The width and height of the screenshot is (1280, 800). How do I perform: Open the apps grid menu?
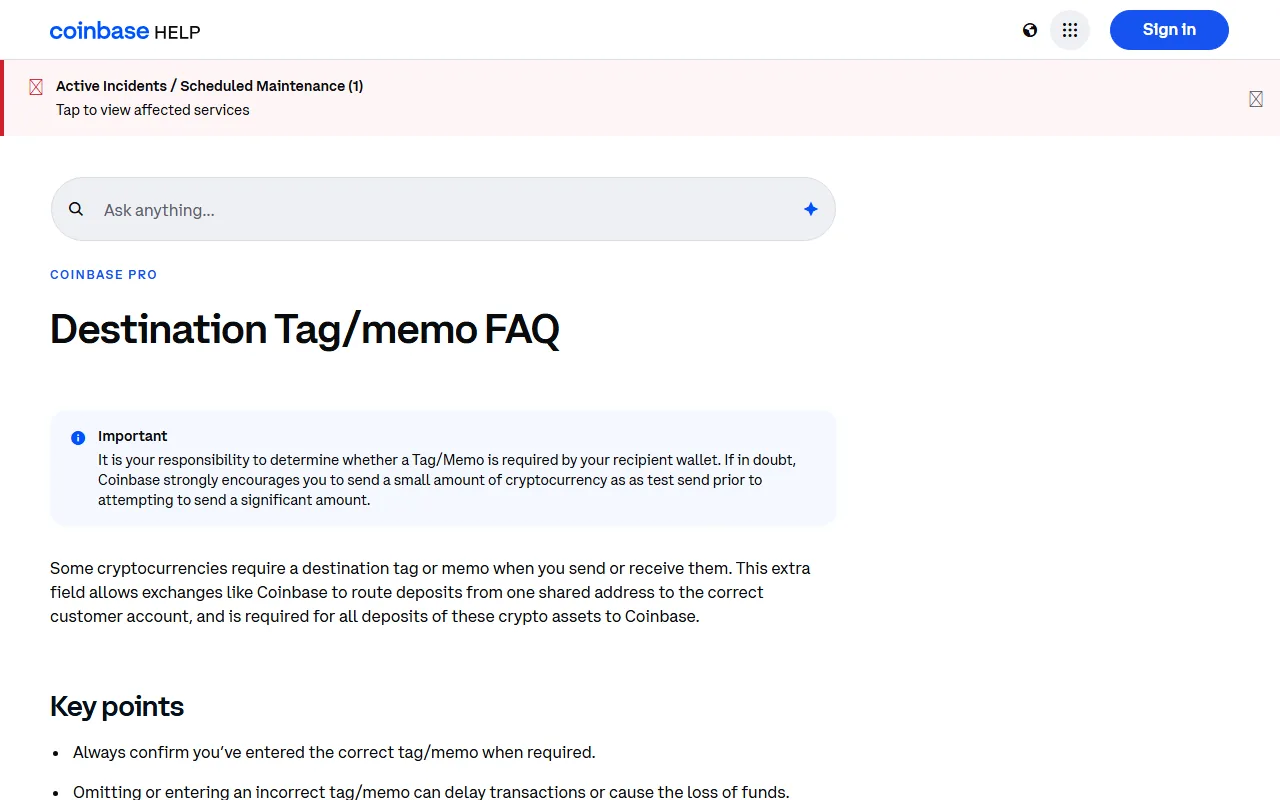[x=1070, y=30]
